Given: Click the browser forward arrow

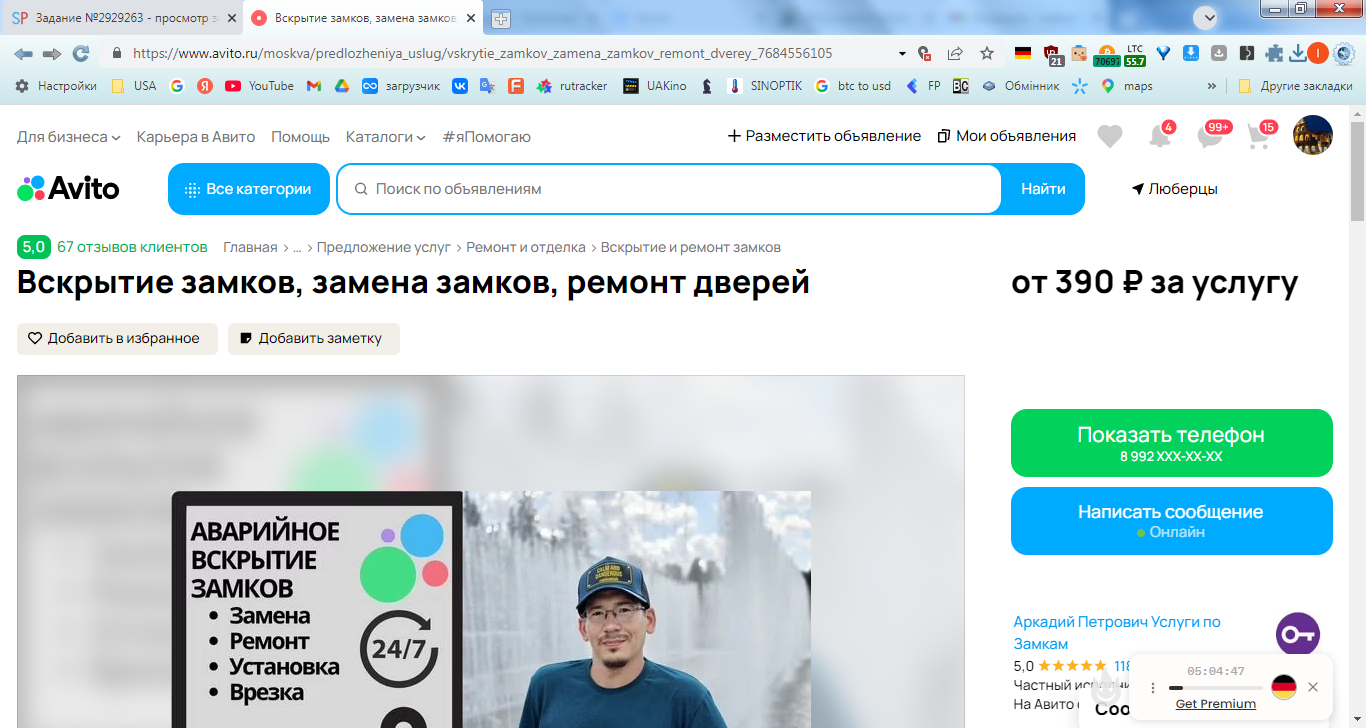Looking at the screenshot, I should click(52, 53).
